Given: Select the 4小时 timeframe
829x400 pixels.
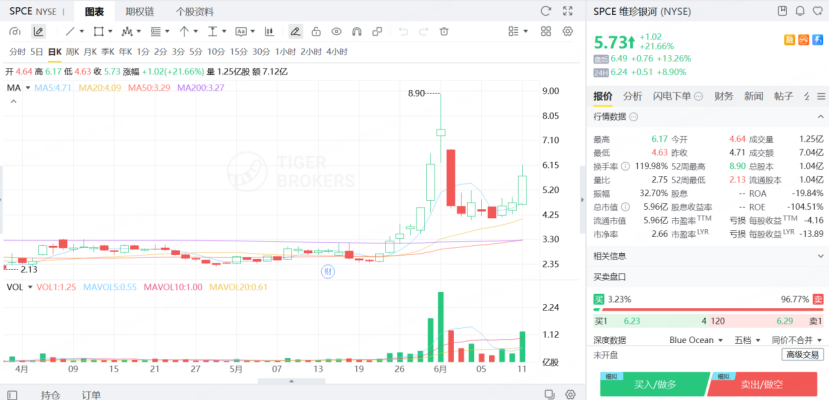Looking at the screenshot, I should click(337, 52).
